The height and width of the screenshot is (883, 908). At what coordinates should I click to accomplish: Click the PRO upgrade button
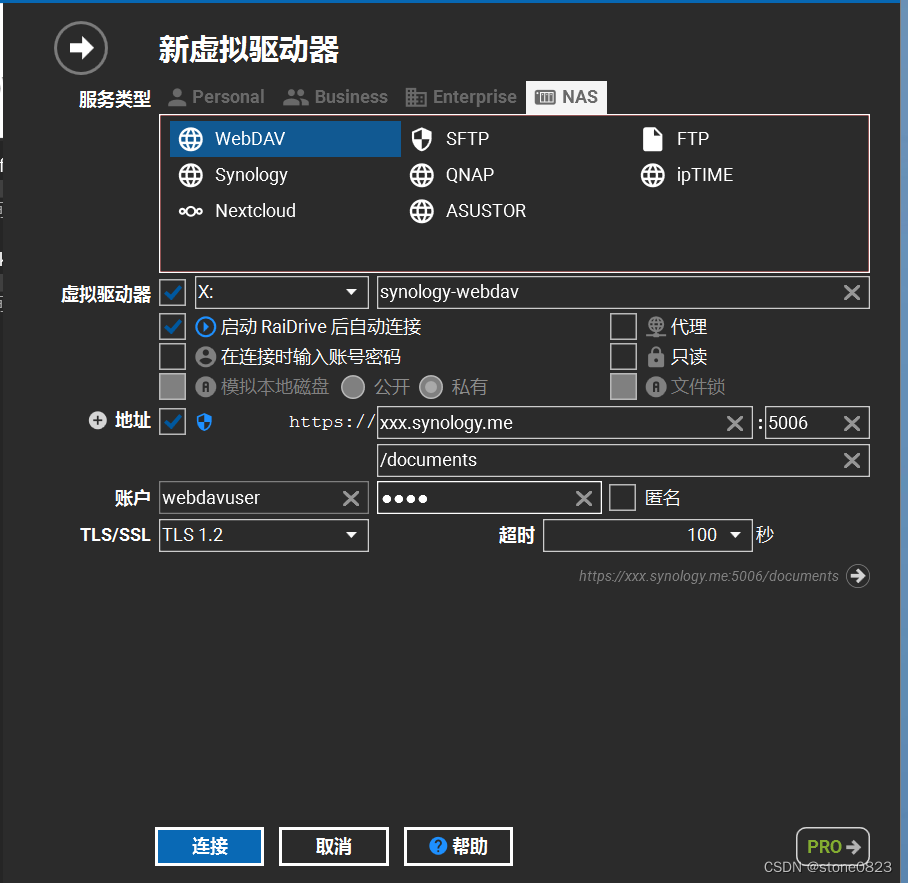pos(833,847)
